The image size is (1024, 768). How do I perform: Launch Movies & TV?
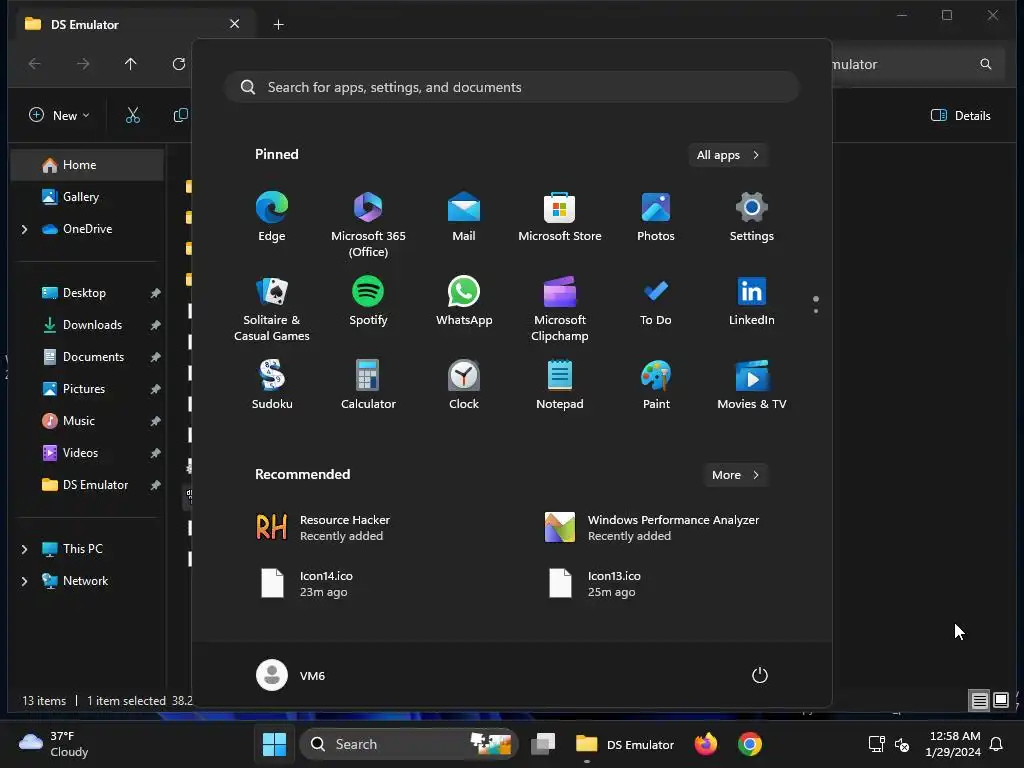[752, 385]
